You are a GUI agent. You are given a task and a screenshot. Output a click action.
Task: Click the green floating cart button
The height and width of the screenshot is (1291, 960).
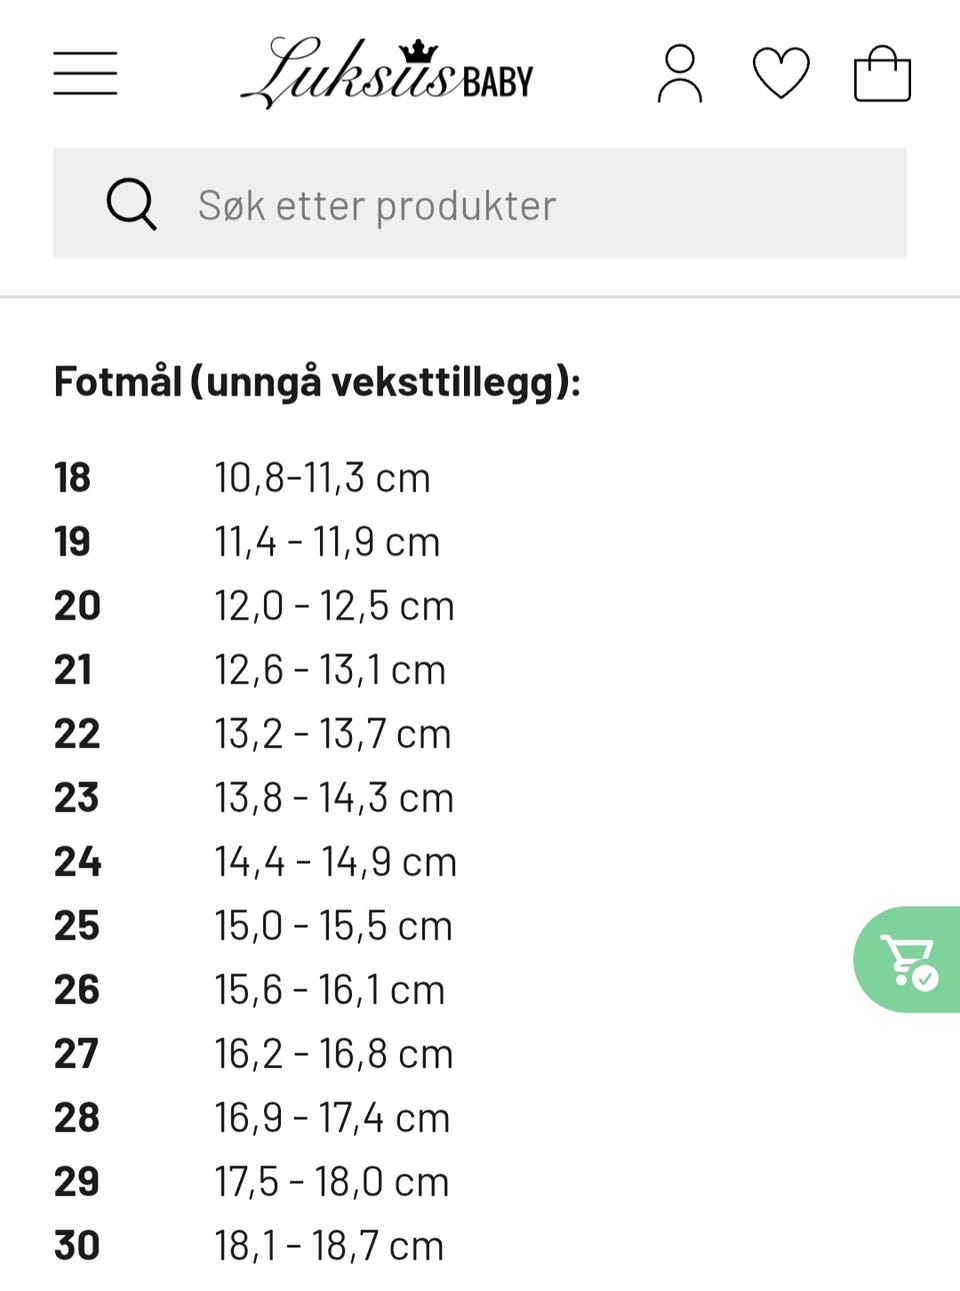pos(906,959)
